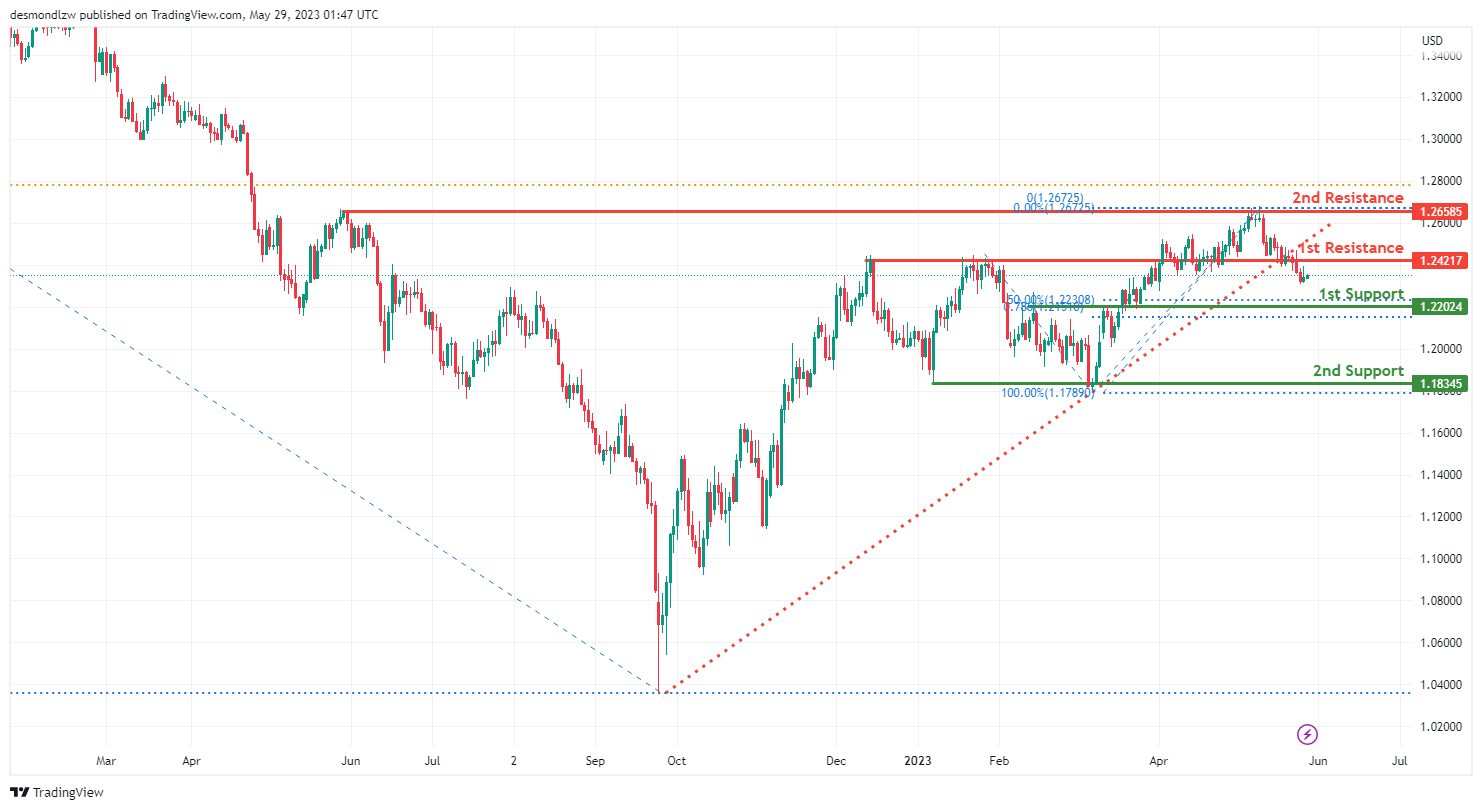Image resolution: width=1482 pixels, height=810 pixels.
Task: Click the 1.18345 green price tag
Action: [x=1437, y=383]
